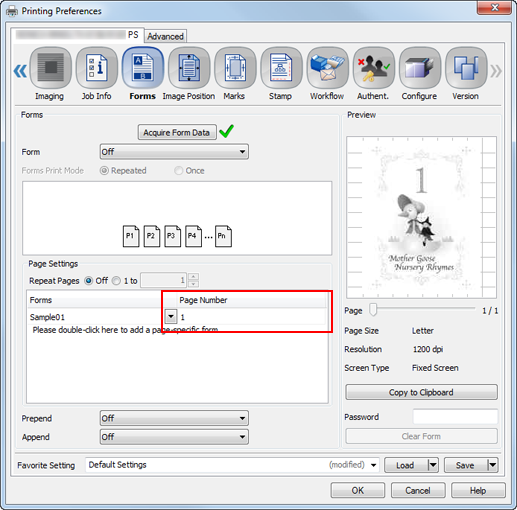Go to previous toolbar icons with left chevron

click(x=20, y=71)
